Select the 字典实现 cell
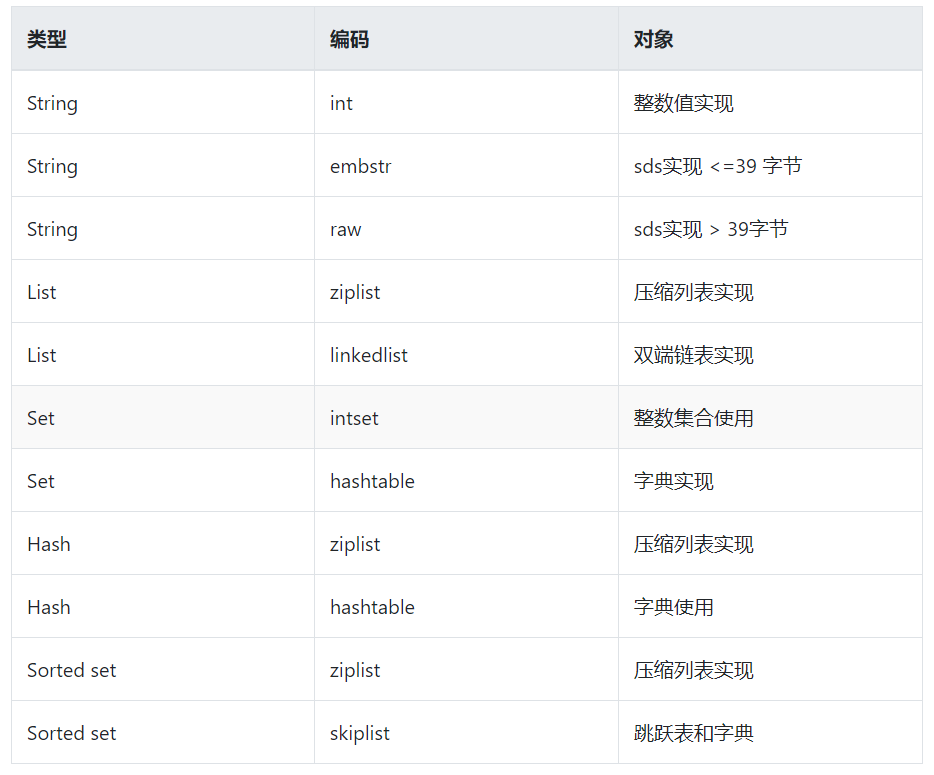934x775 pixels. [x=673, y=481]
